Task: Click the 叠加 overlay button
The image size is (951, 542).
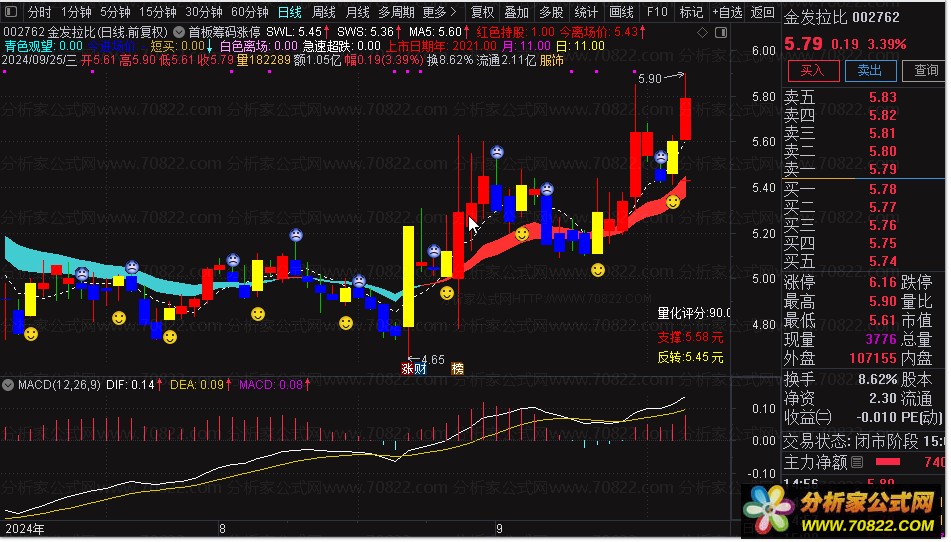Action: click(x=517, y=12)
